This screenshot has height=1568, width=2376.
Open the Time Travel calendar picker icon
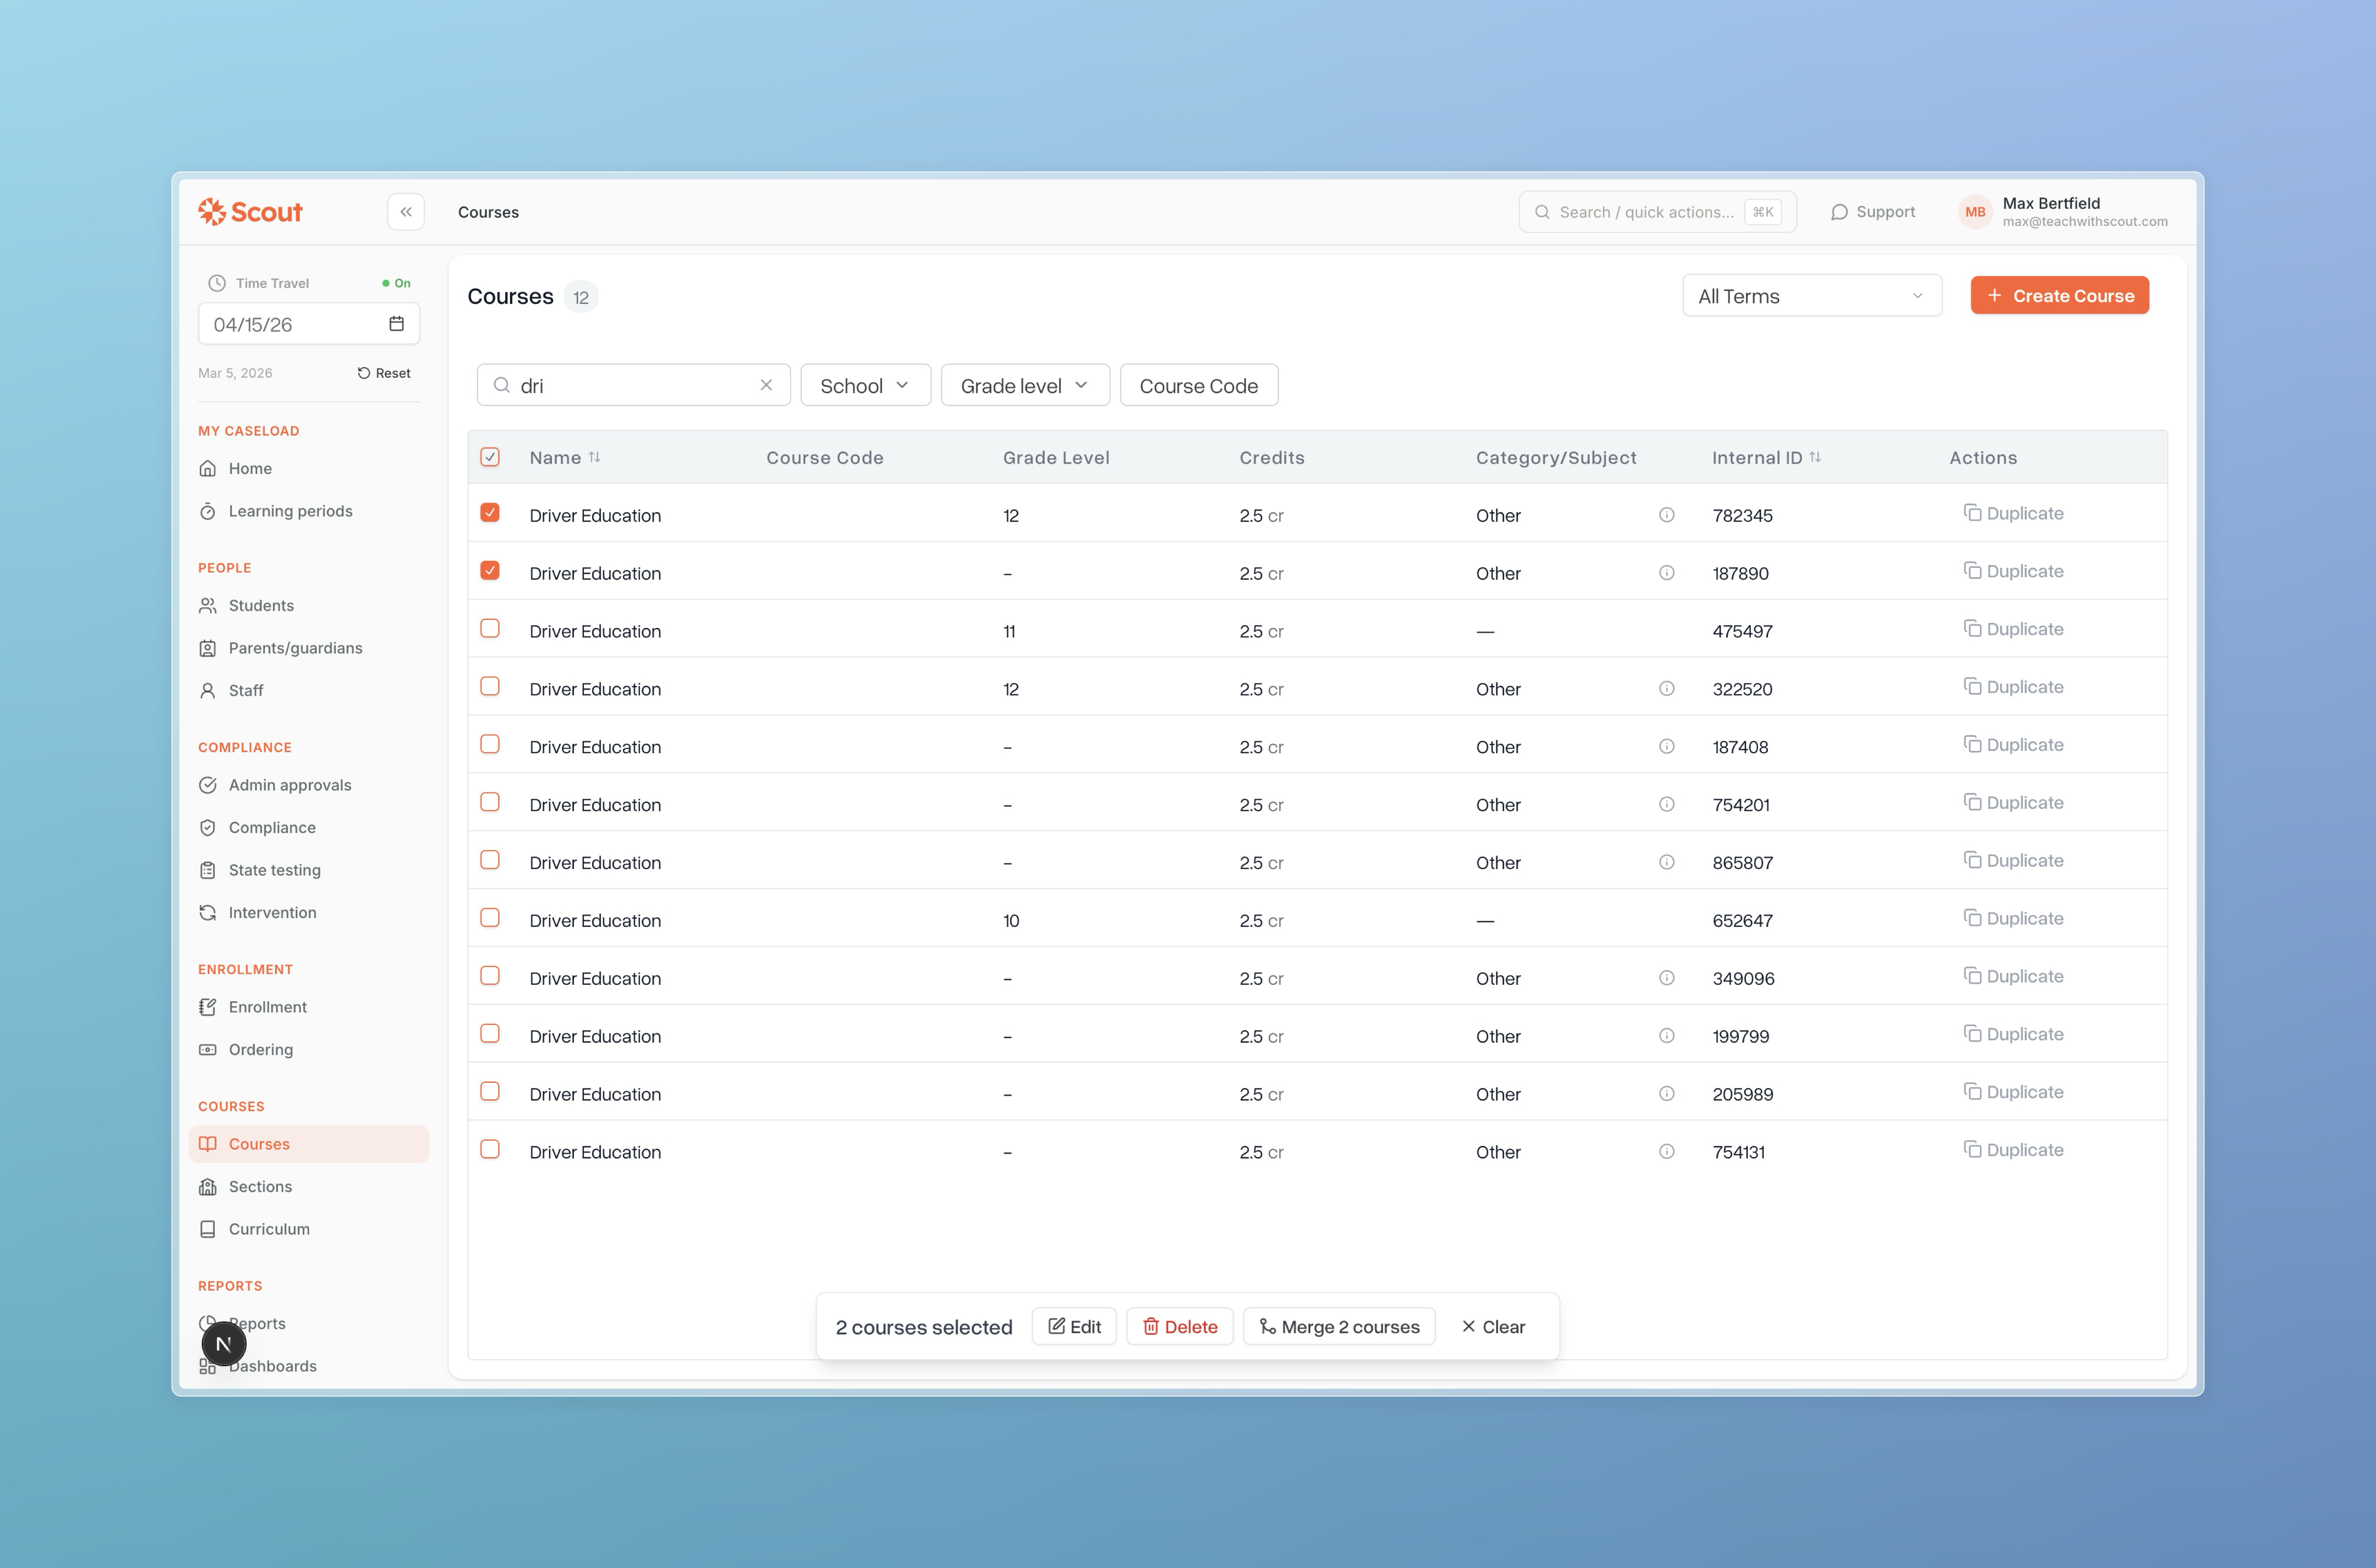pos(396,324)
